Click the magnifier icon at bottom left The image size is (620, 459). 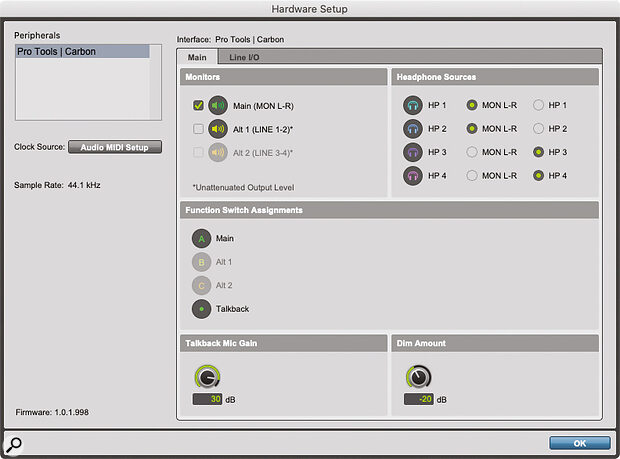tap(14, 444)
